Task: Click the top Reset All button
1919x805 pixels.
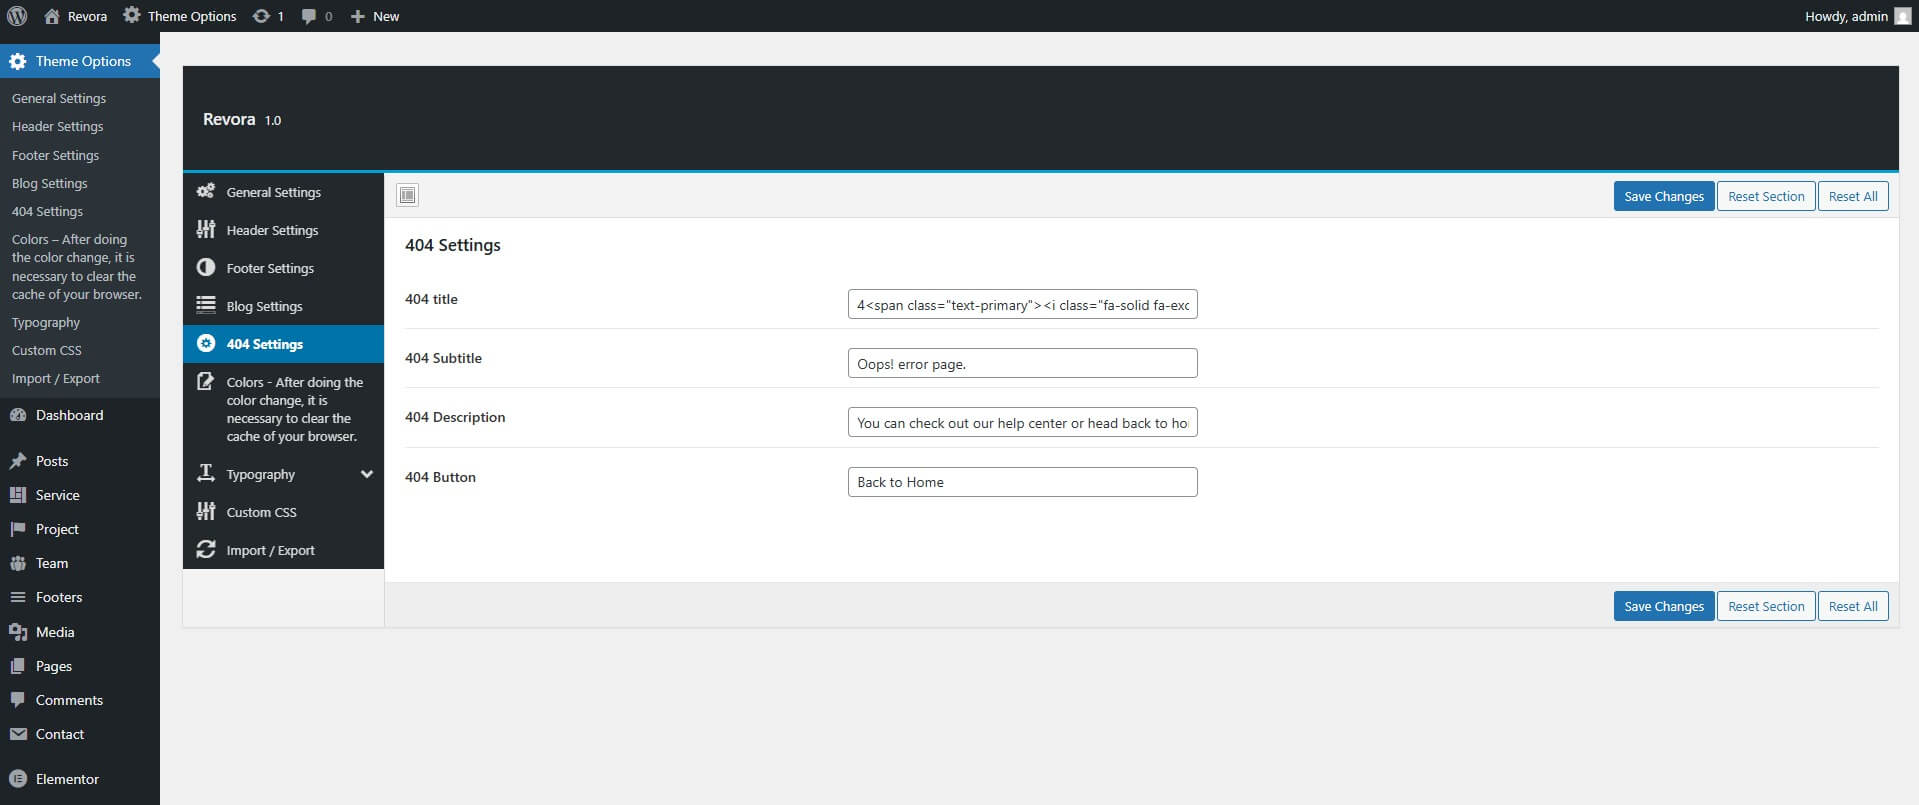Action: tap(1853, 196)
